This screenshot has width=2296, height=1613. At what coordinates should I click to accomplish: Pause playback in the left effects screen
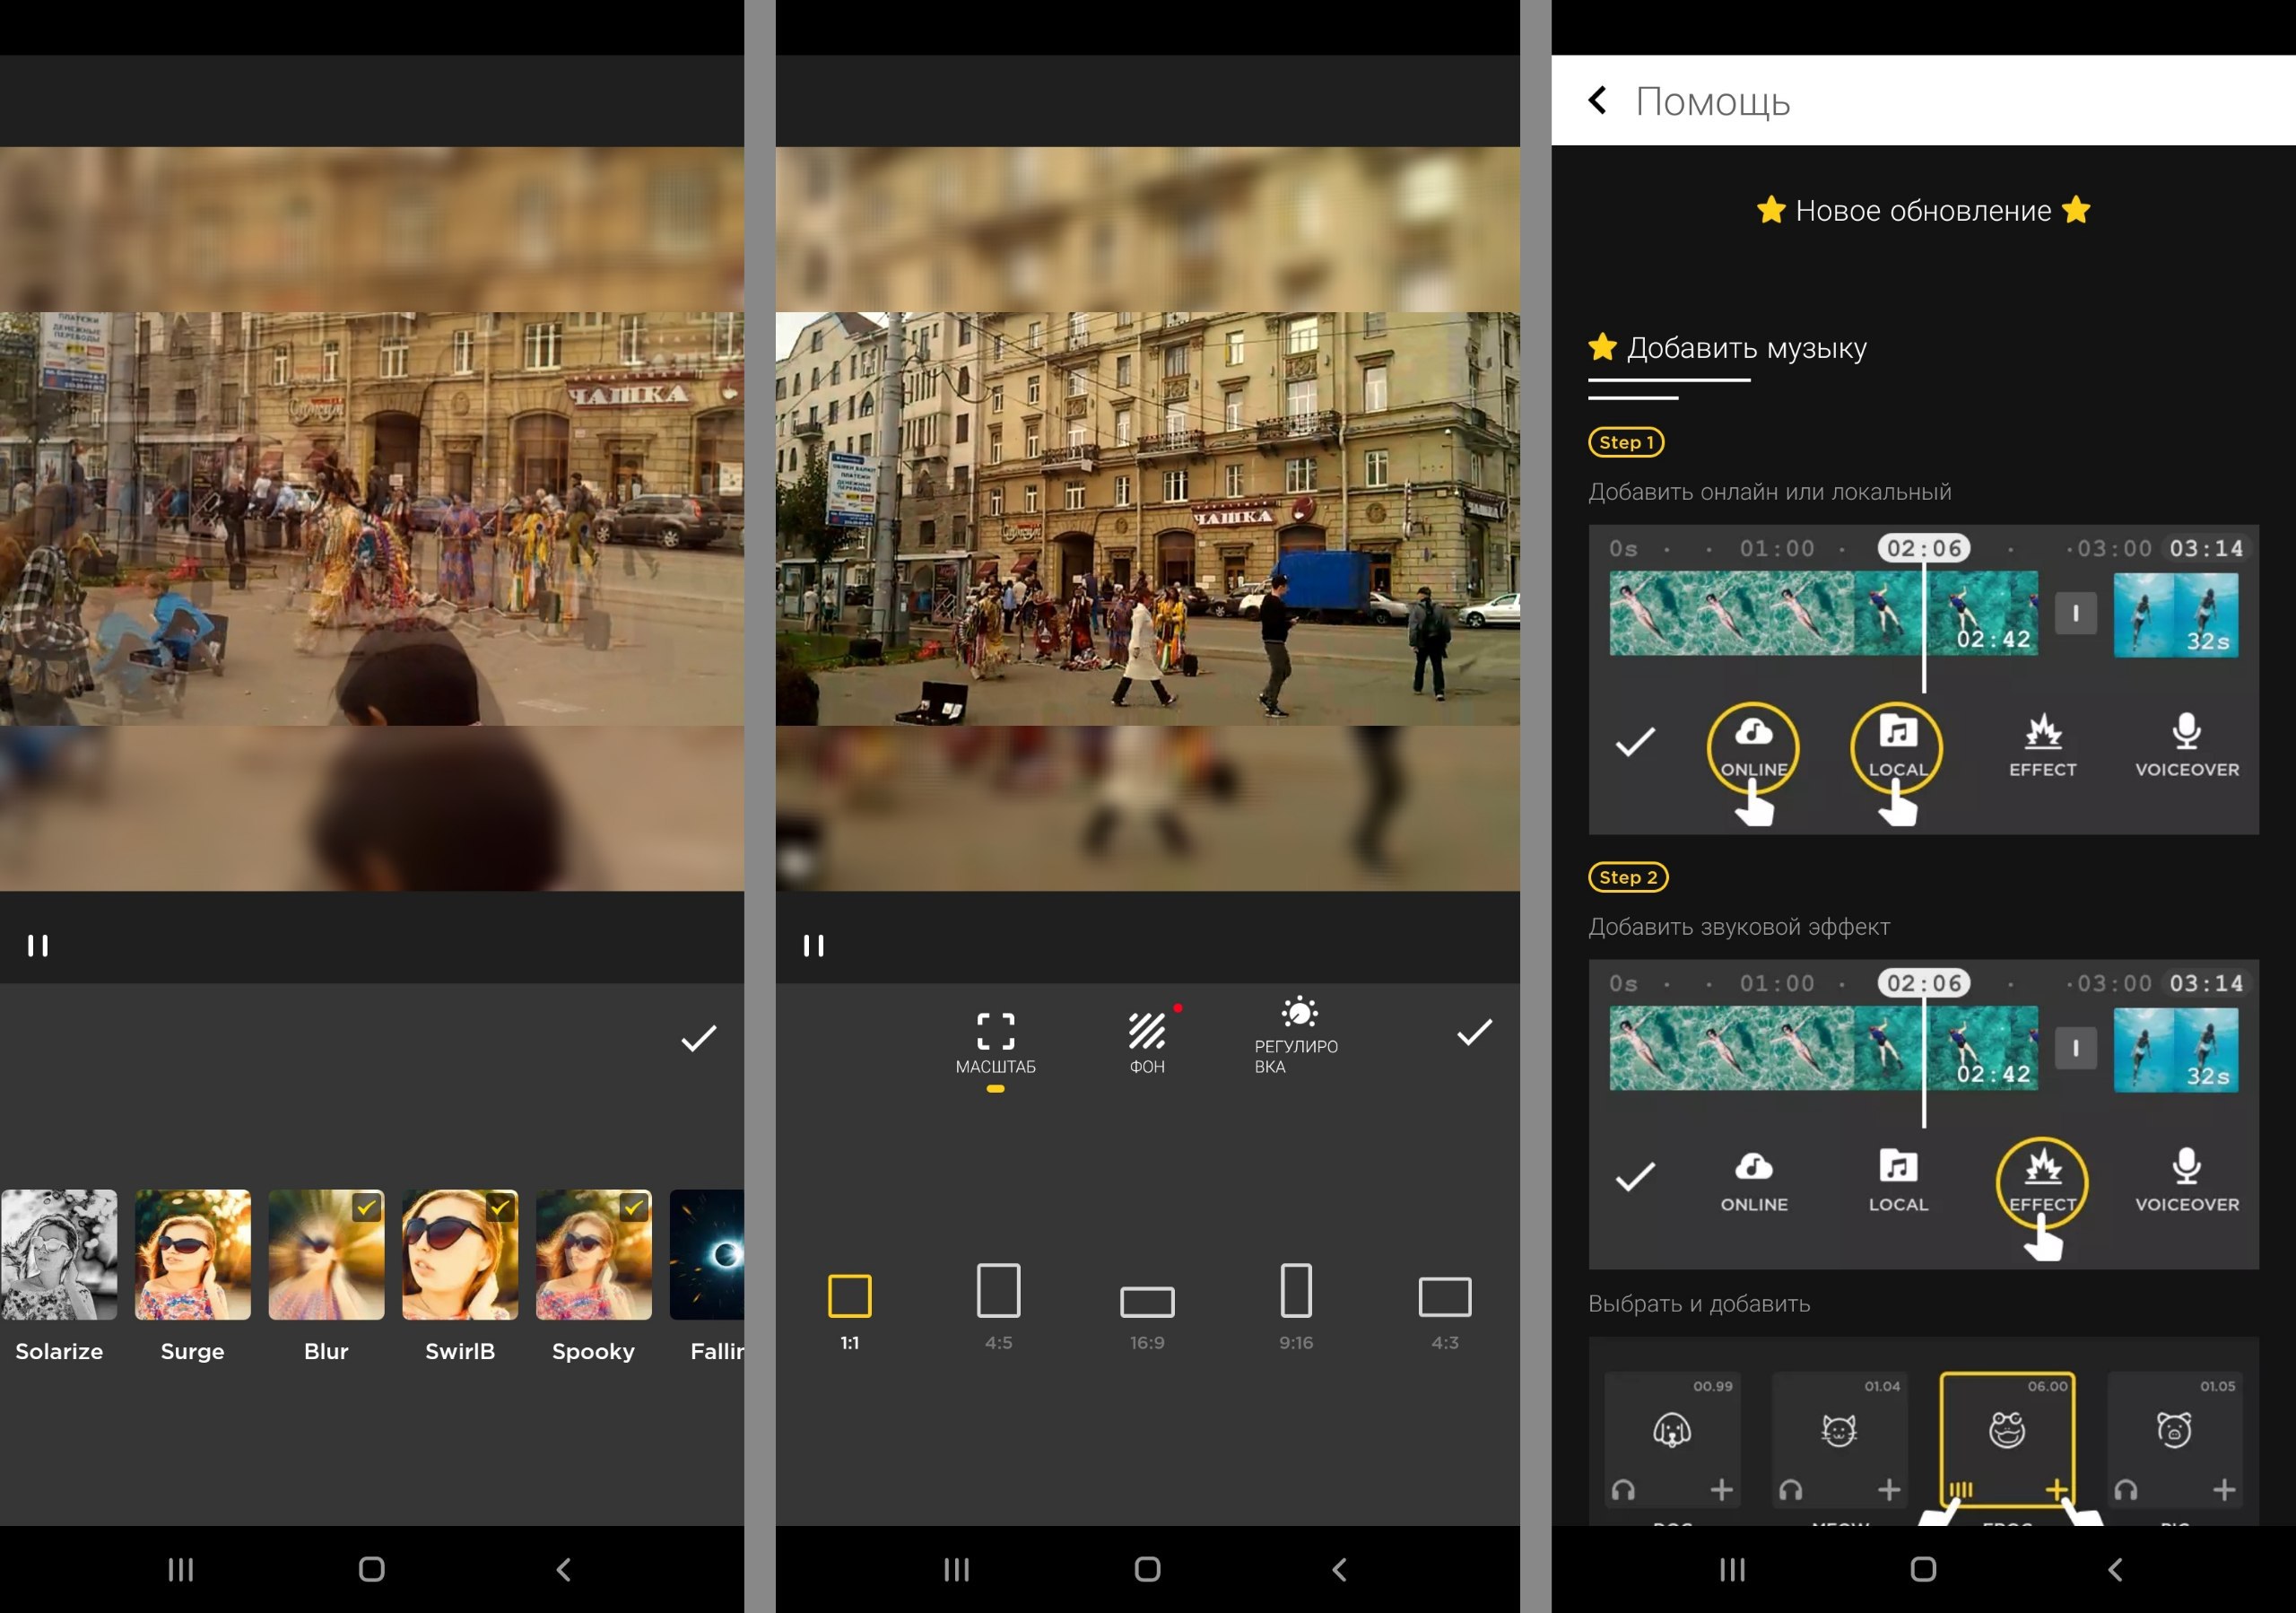click(38, 945)
